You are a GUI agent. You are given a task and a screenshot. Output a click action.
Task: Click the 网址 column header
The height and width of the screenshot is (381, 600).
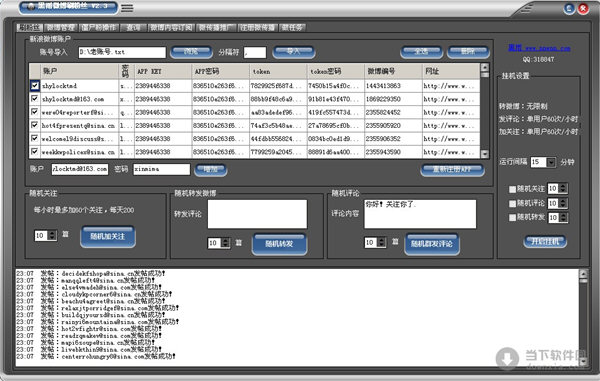click(451, 71)
